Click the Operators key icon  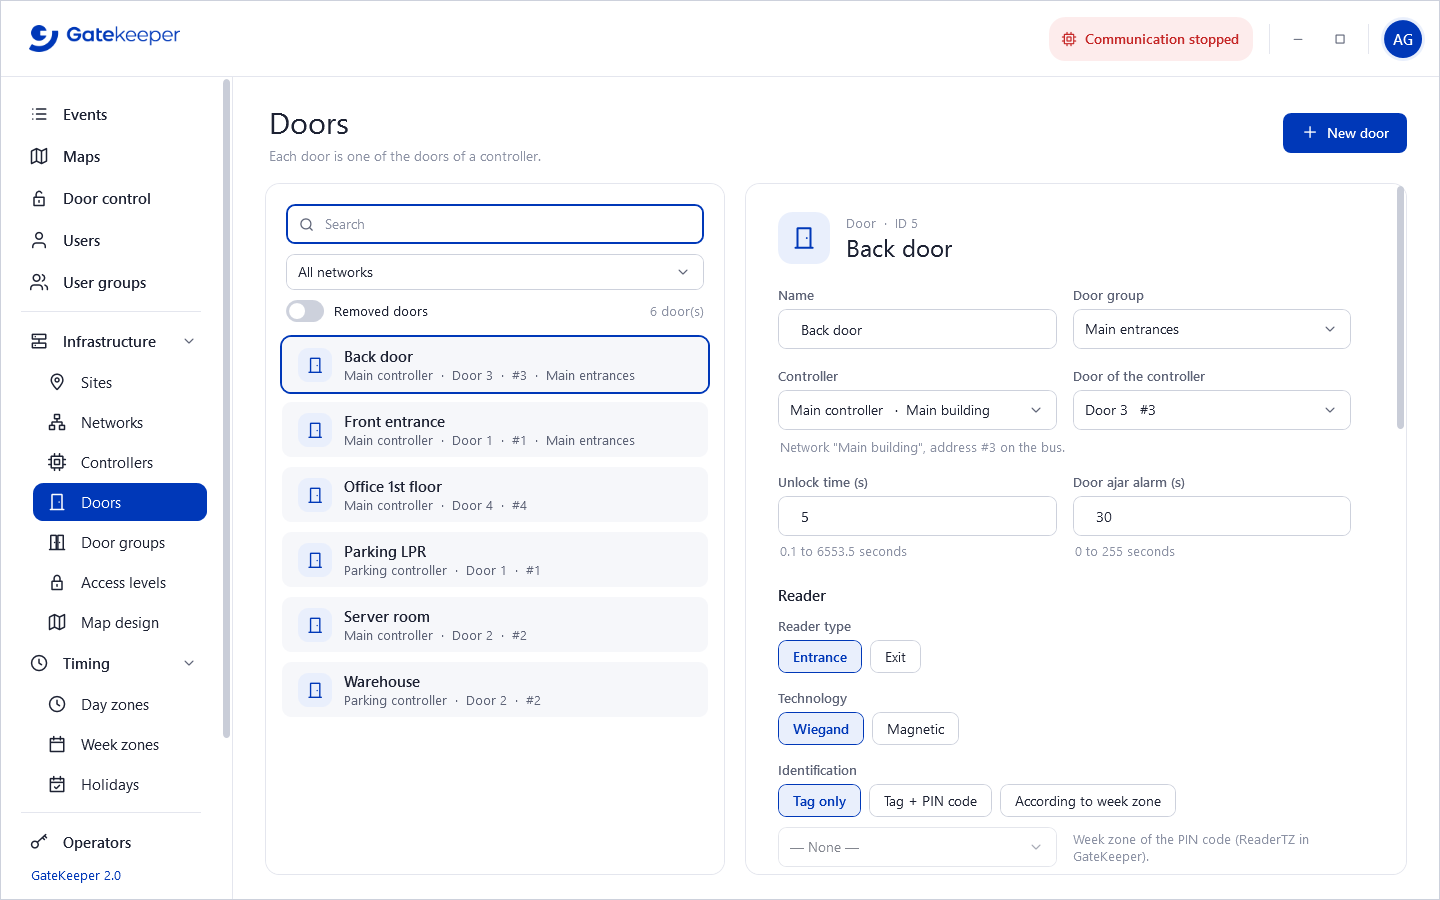(39, 842)
